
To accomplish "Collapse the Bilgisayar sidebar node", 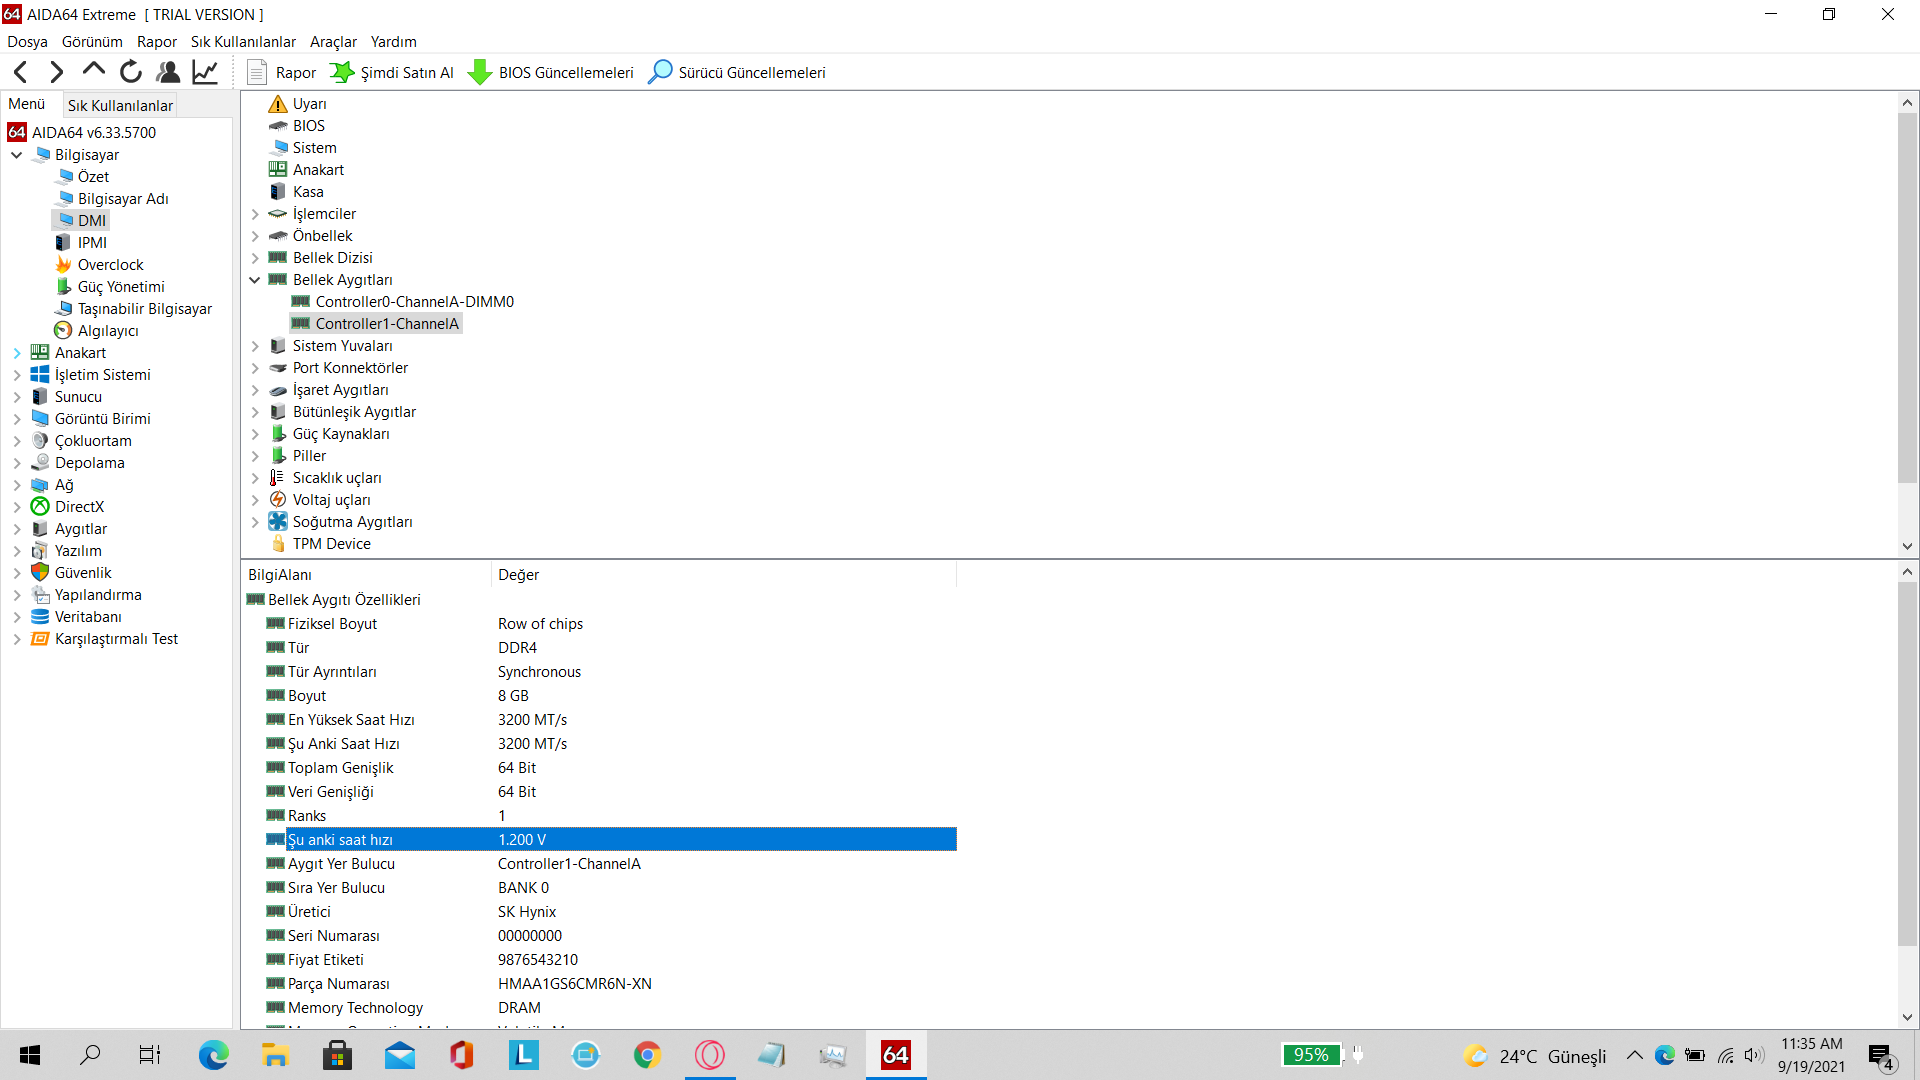I will click(x=17, y=155).
